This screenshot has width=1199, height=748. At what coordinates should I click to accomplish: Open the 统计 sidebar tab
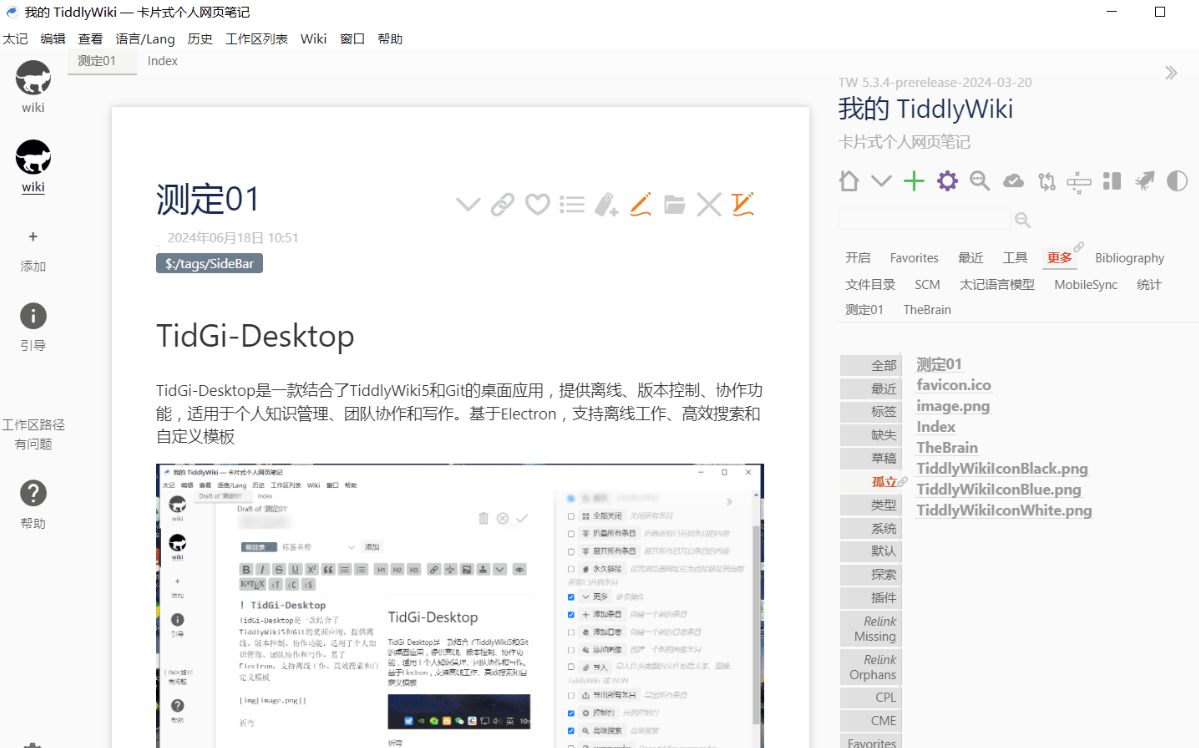pyautogui.click(x=1149, y=285)
